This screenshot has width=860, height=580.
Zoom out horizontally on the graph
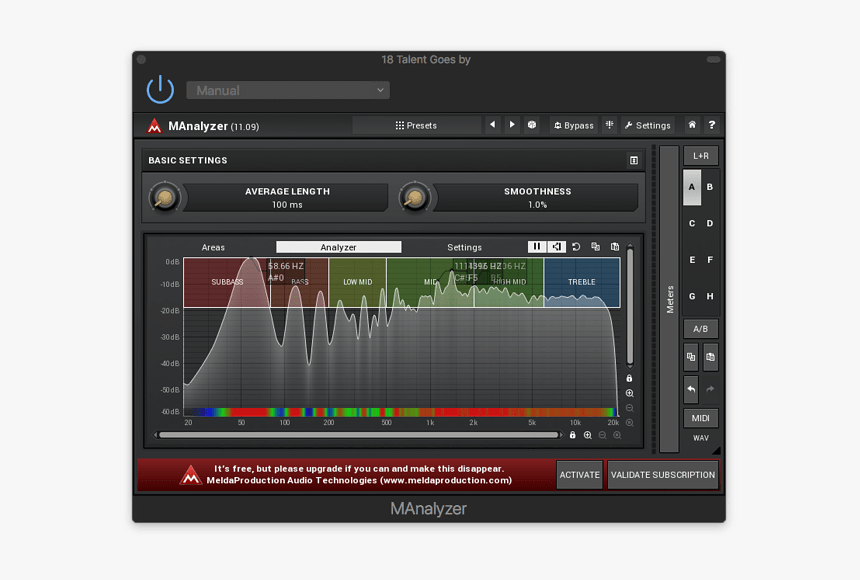pyautogui.click(x=602, y=435)
